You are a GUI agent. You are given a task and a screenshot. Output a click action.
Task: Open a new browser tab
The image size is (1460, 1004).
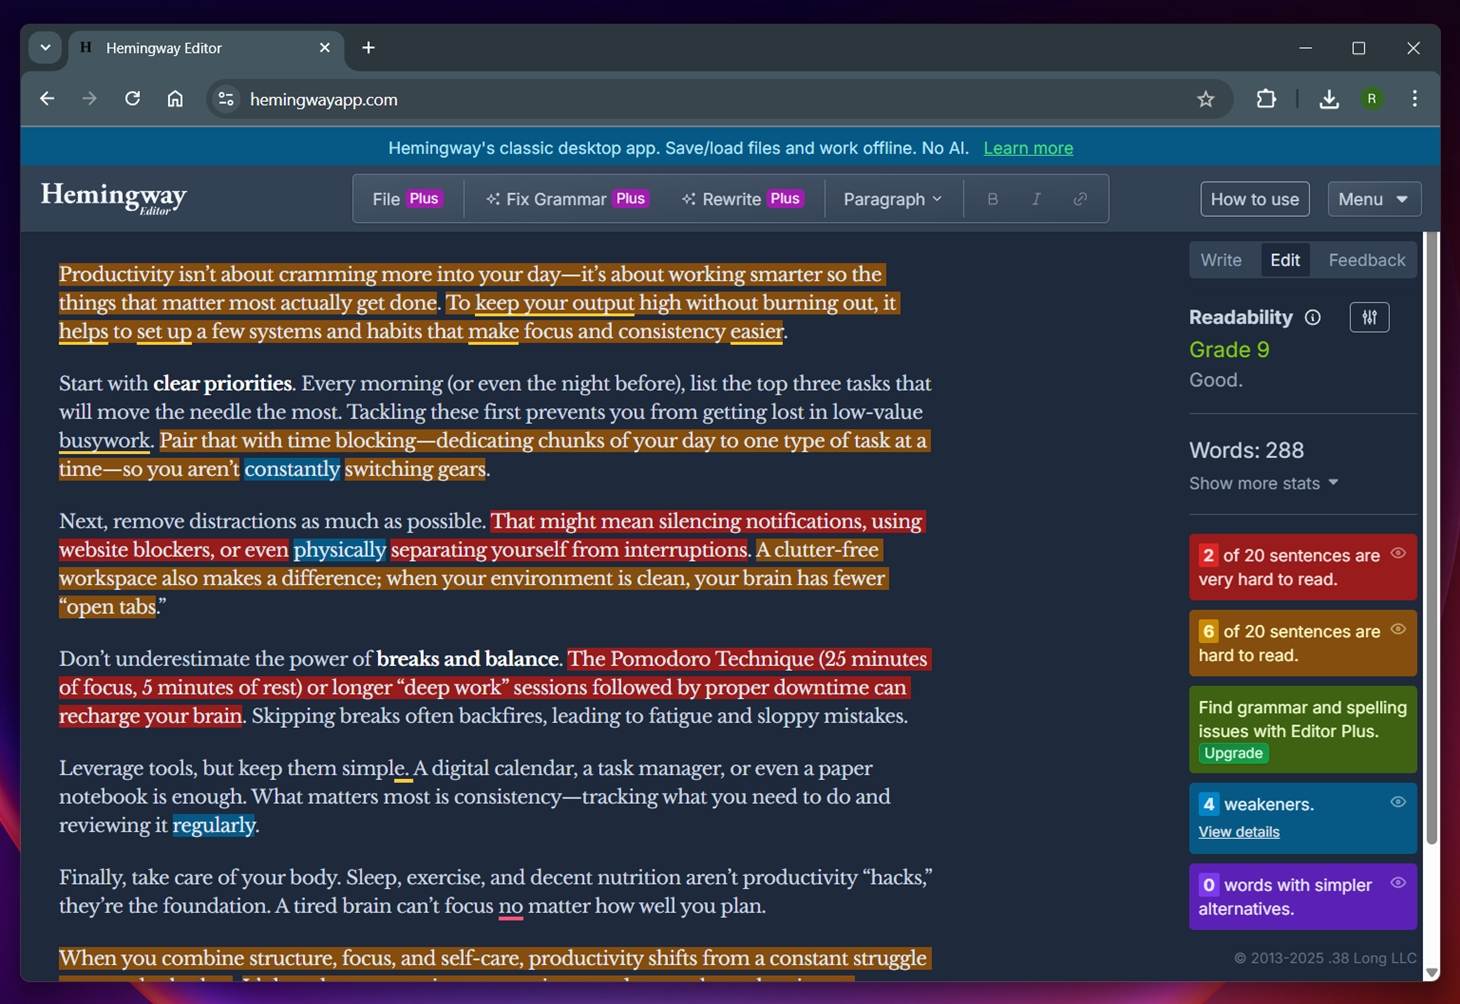coord(368,48)
